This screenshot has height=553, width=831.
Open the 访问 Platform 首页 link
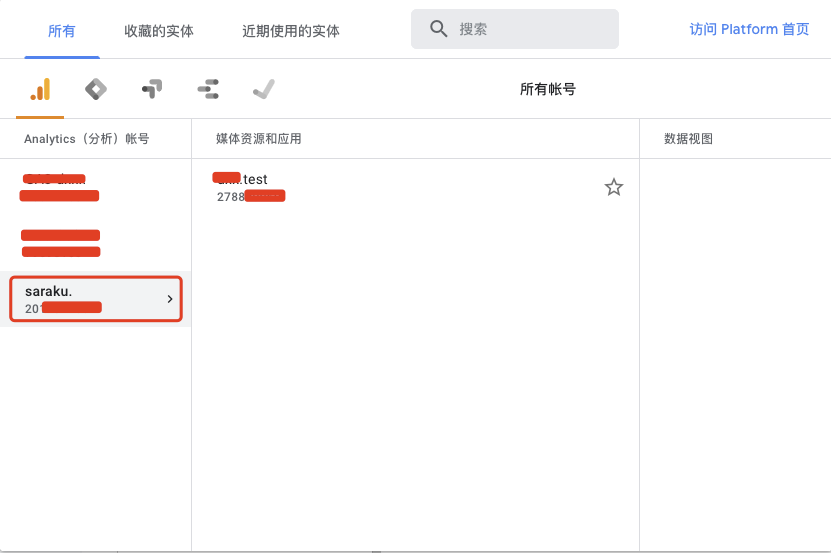pos(749,29)
